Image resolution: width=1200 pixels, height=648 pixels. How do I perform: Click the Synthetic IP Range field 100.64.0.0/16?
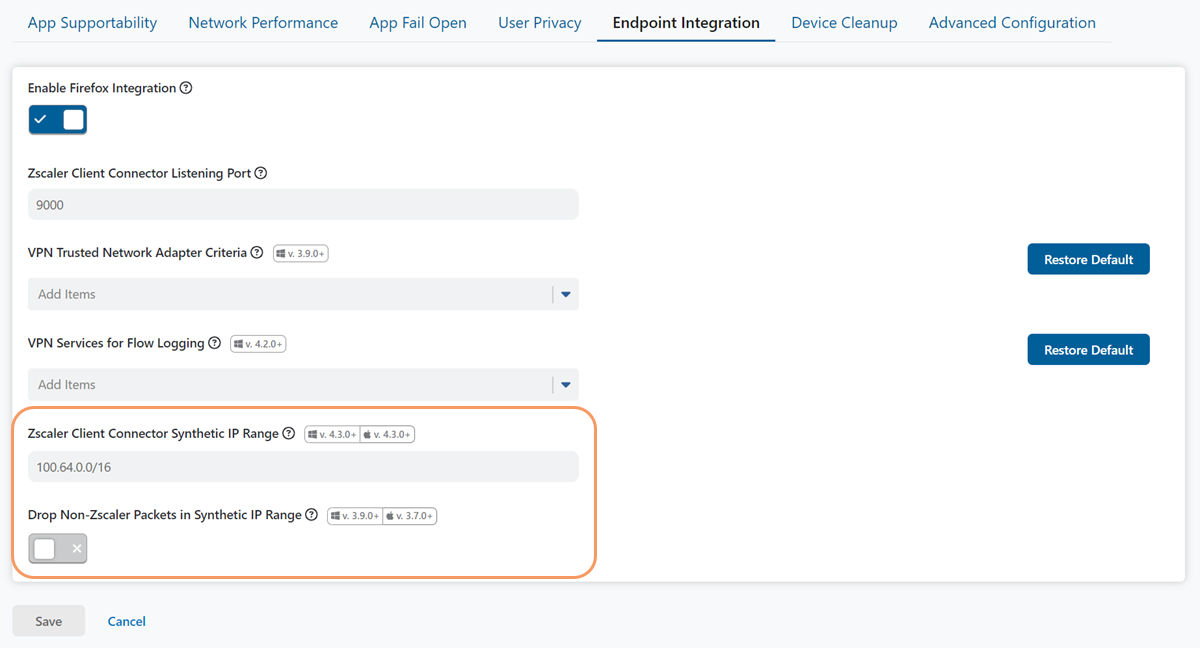coord(303,466)
